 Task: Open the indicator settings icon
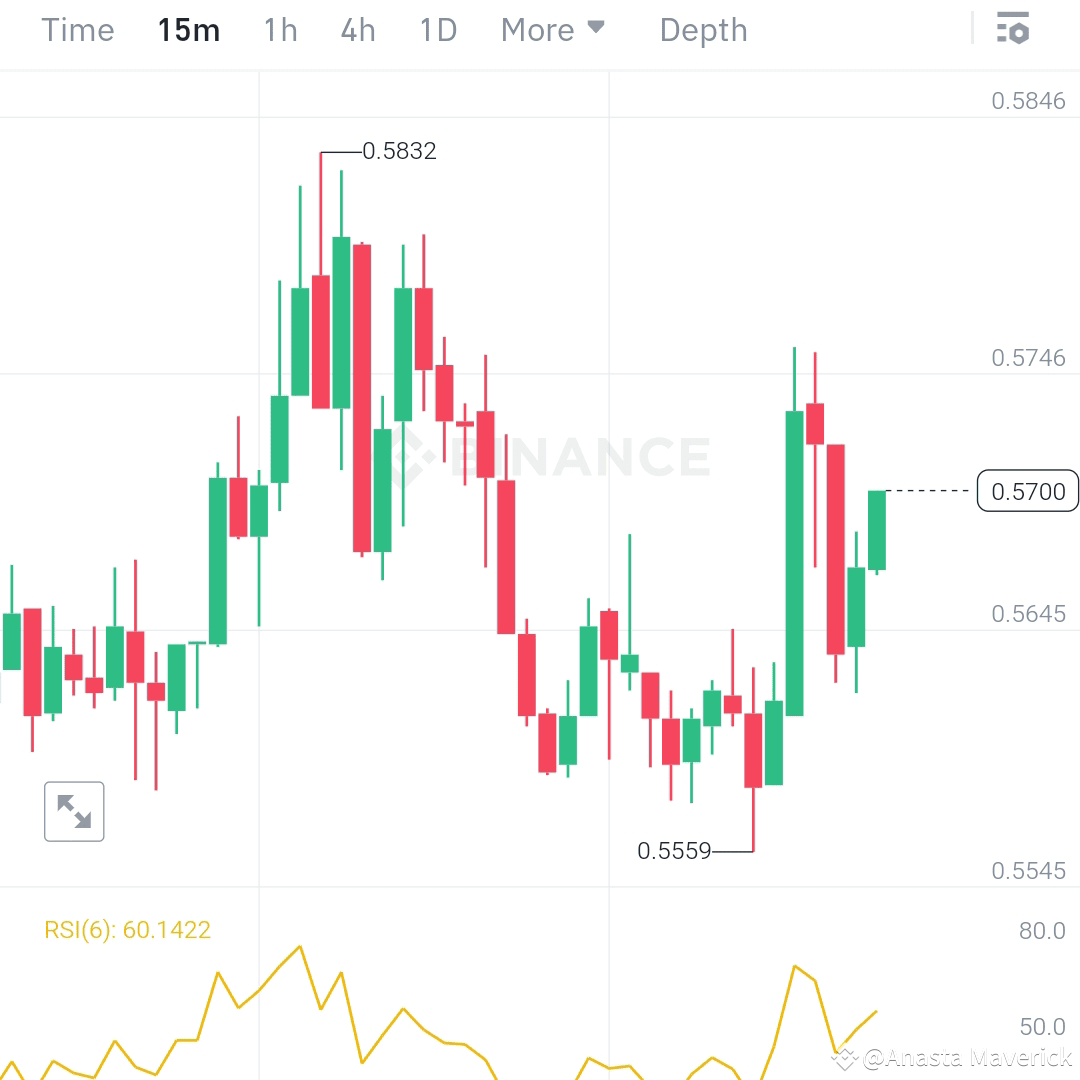(x=1014, y=29)
